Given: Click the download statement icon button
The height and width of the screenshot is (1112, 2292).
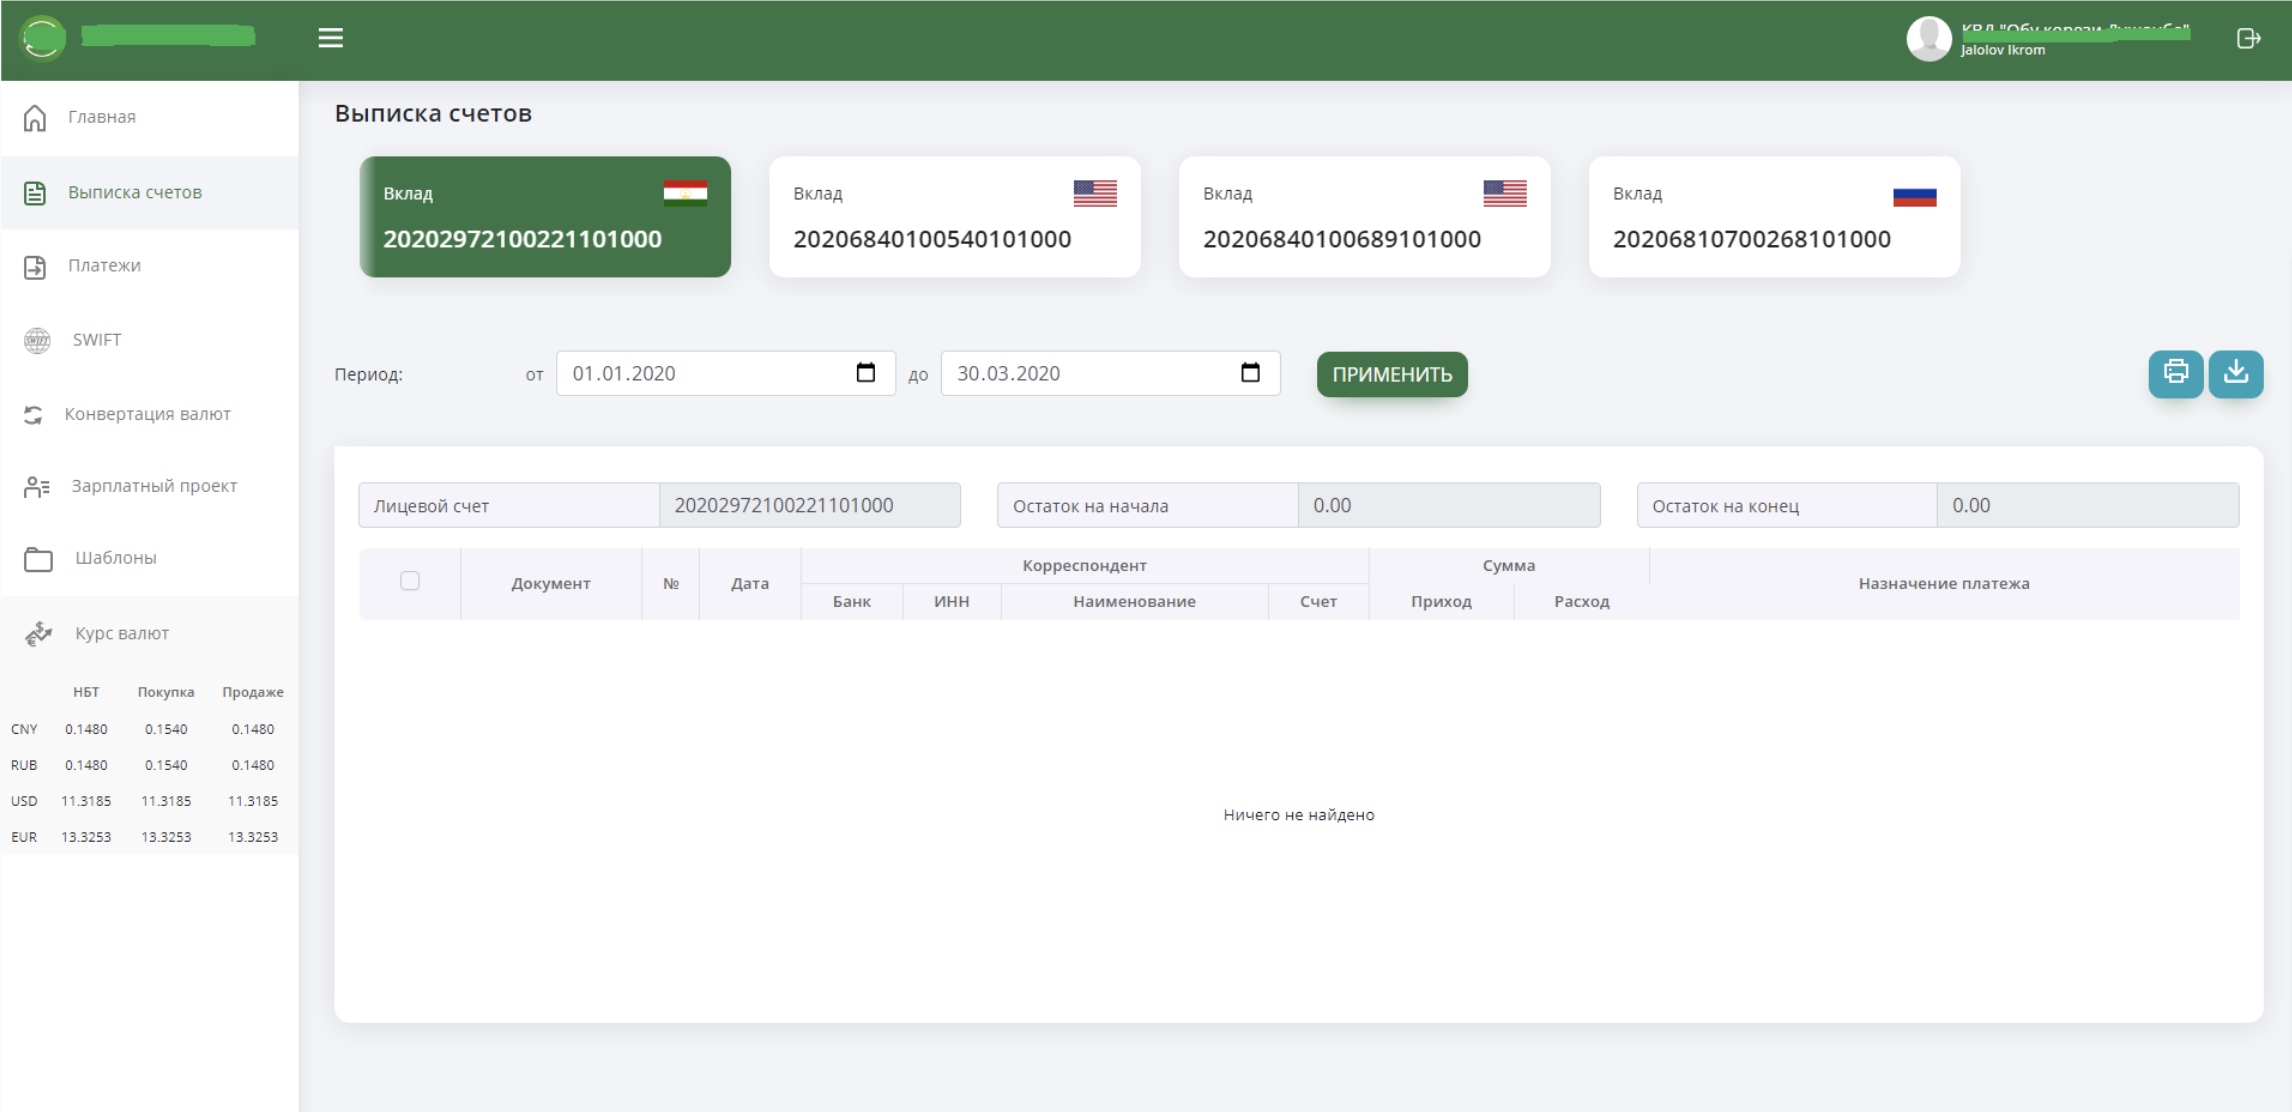Looking at the screenshot, I should [x=2235, y=373].
